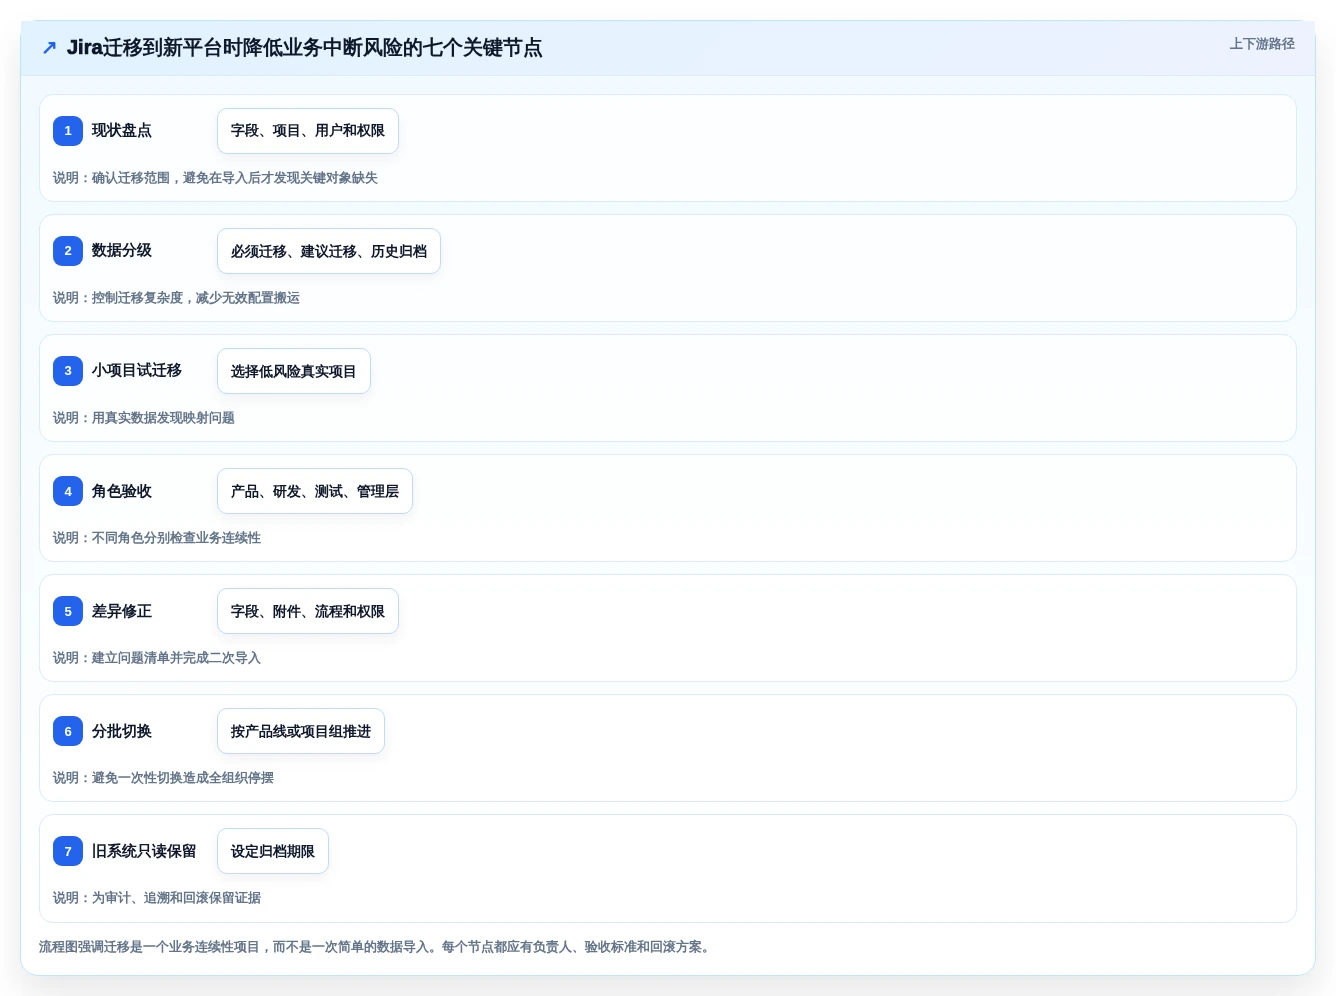This screenshot has height=996, width=1336.
Task: Click the 产品、研发、测试、管理层 chip
Action: point(315,491)
